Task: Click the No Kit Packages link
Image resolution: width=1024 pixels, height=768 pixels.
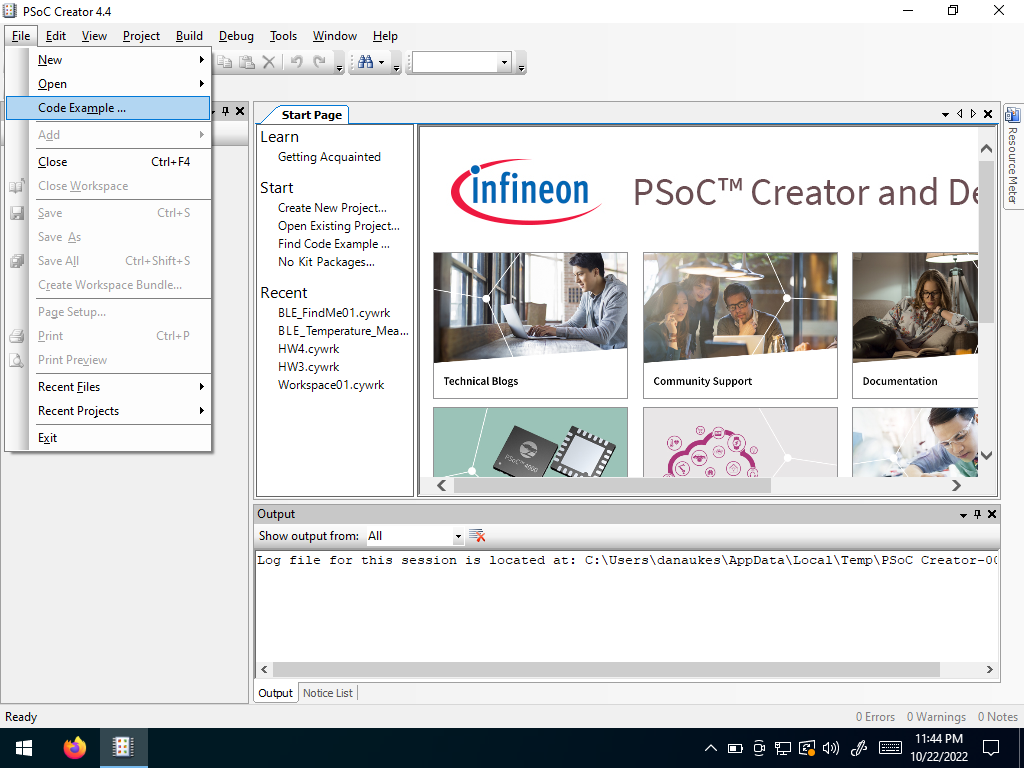Action: (x=327, y=262)
